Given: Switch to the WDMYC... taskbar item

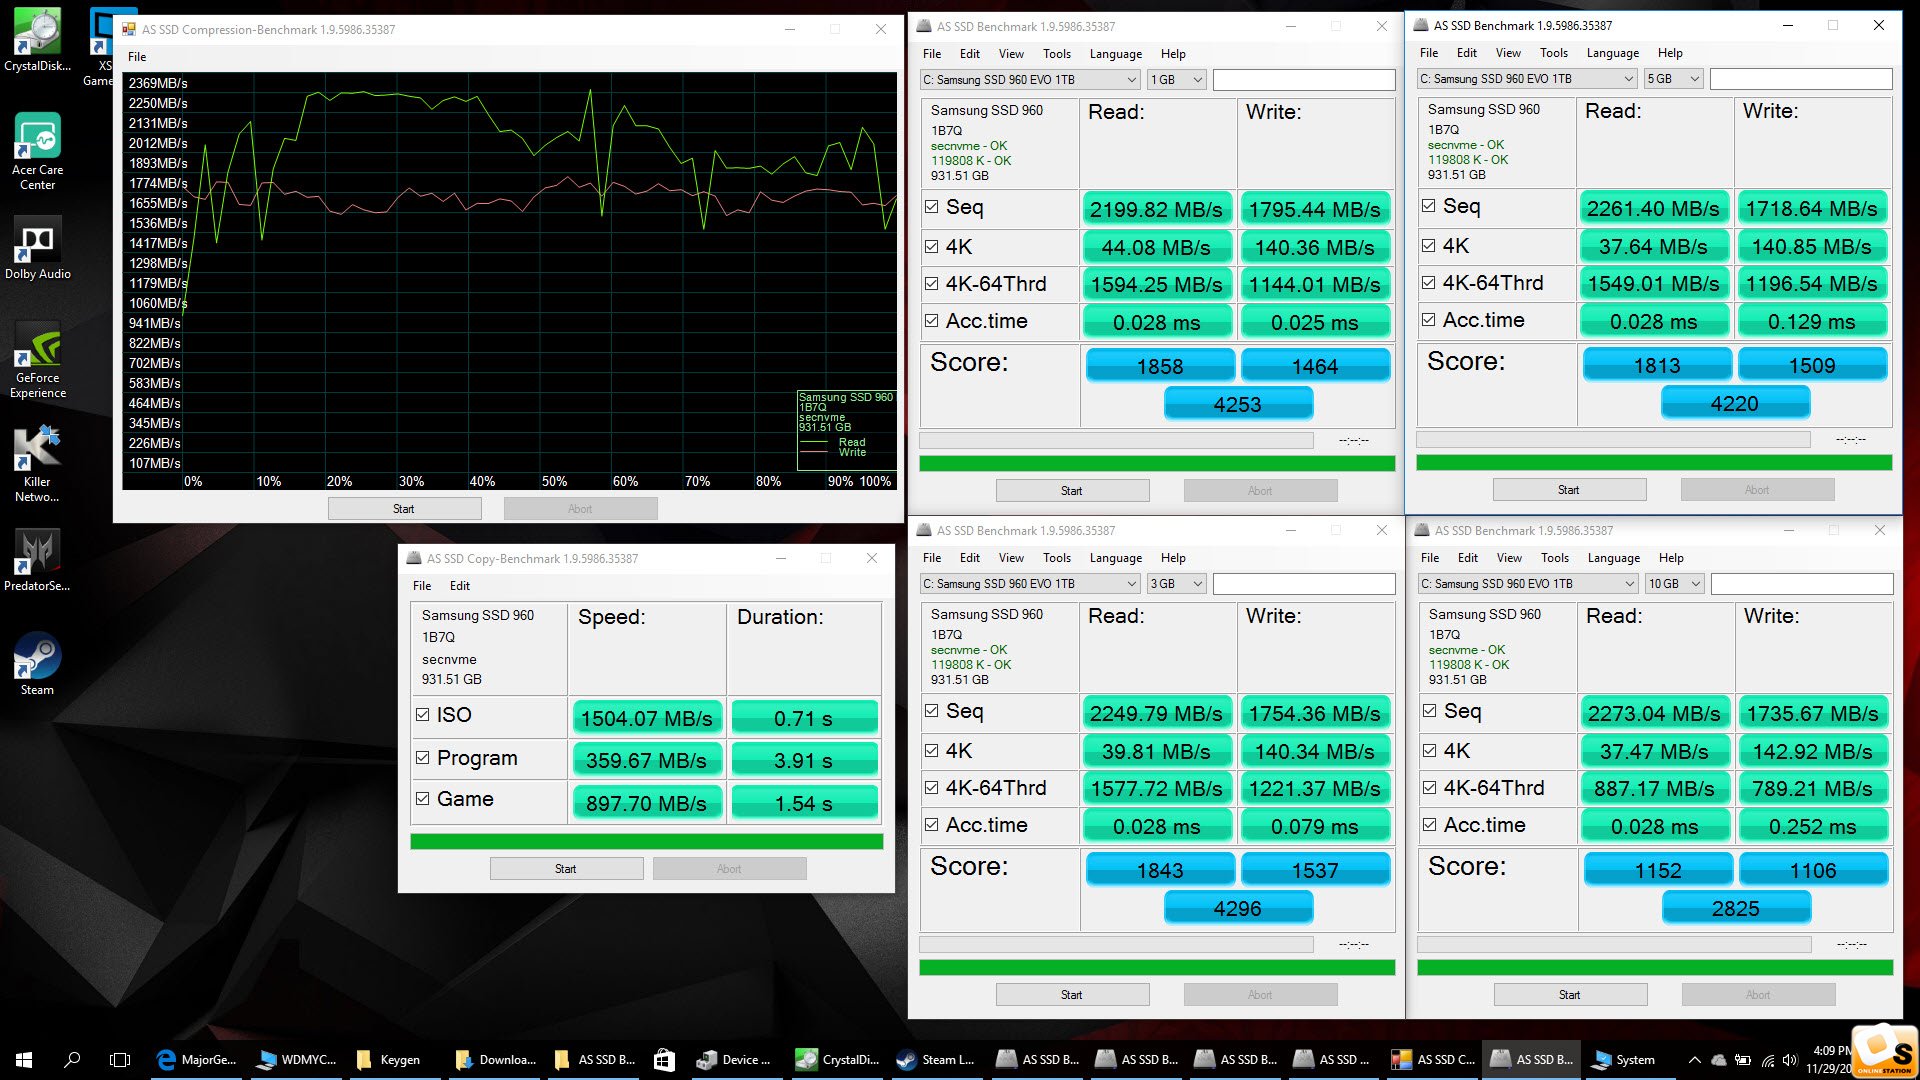Looking at the screenshot, I should pos(296,1060).
